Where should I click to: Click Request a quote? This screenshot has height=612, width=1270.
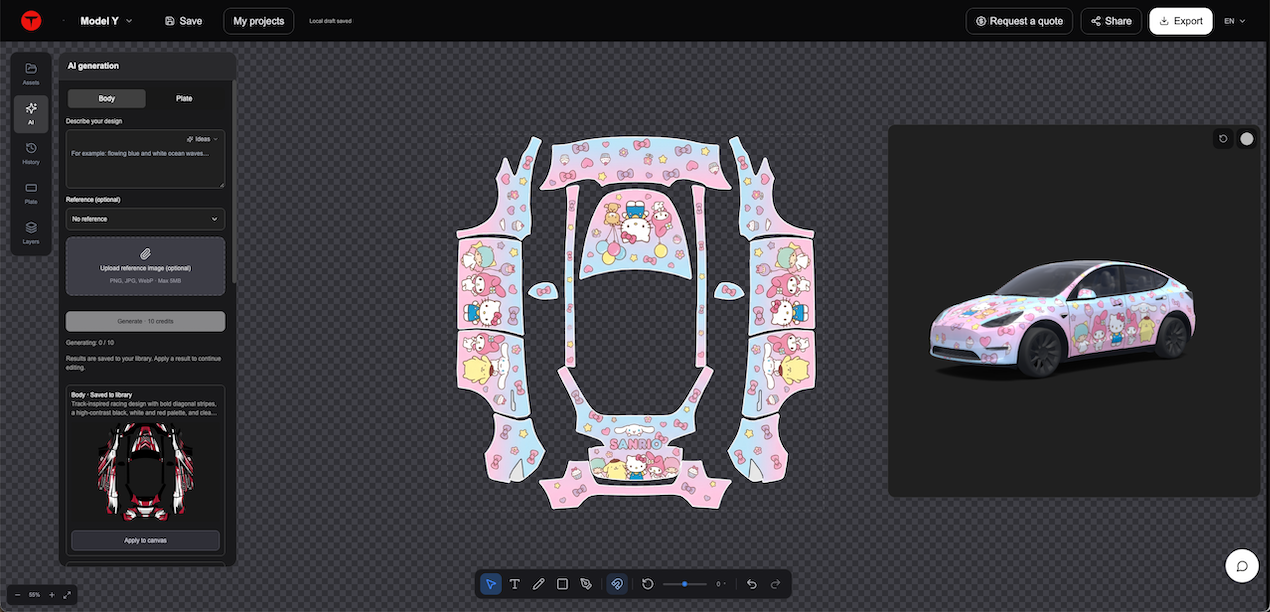click(x=1020, y=21)
